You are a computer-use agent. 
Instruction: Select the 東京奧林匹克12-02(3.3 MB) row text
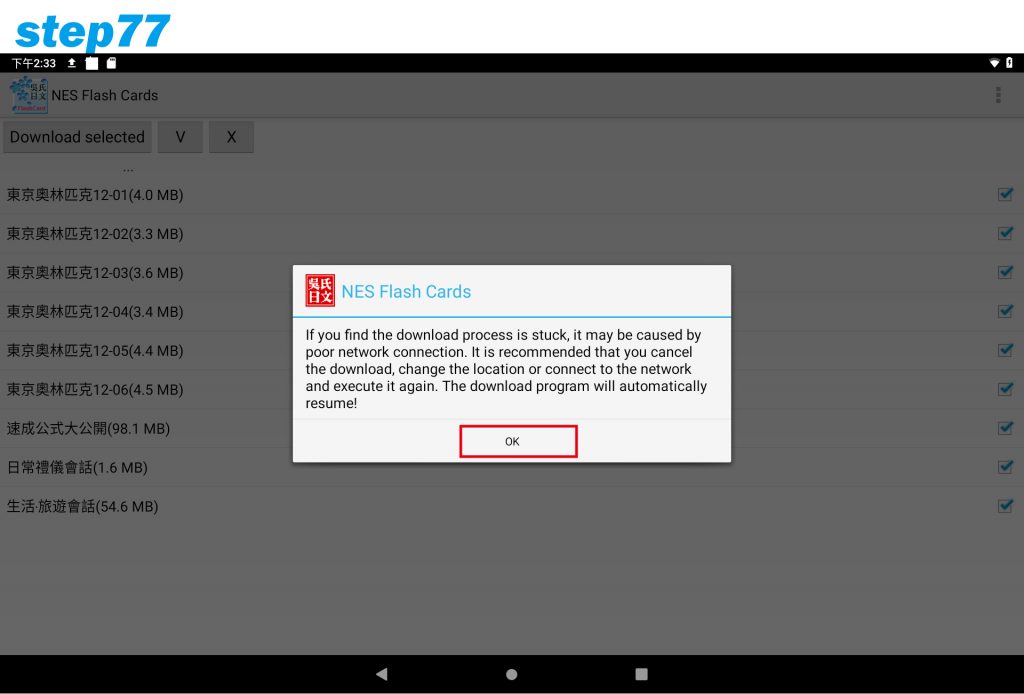[95, 234]
